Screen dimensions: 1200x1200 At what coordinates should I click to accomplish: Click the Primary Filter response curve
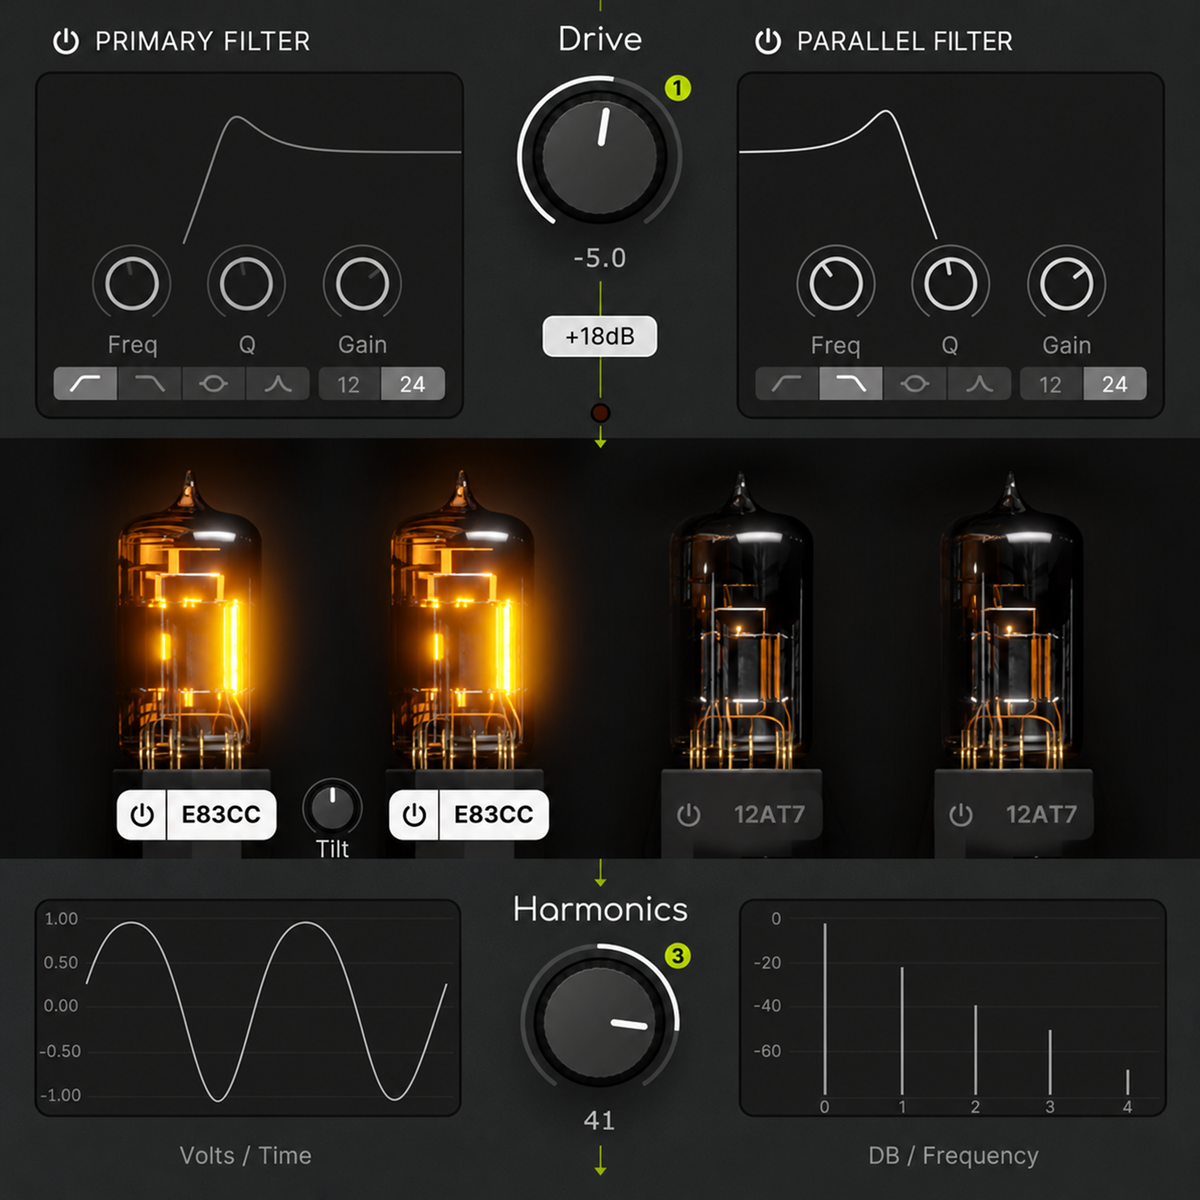point(322,178)
